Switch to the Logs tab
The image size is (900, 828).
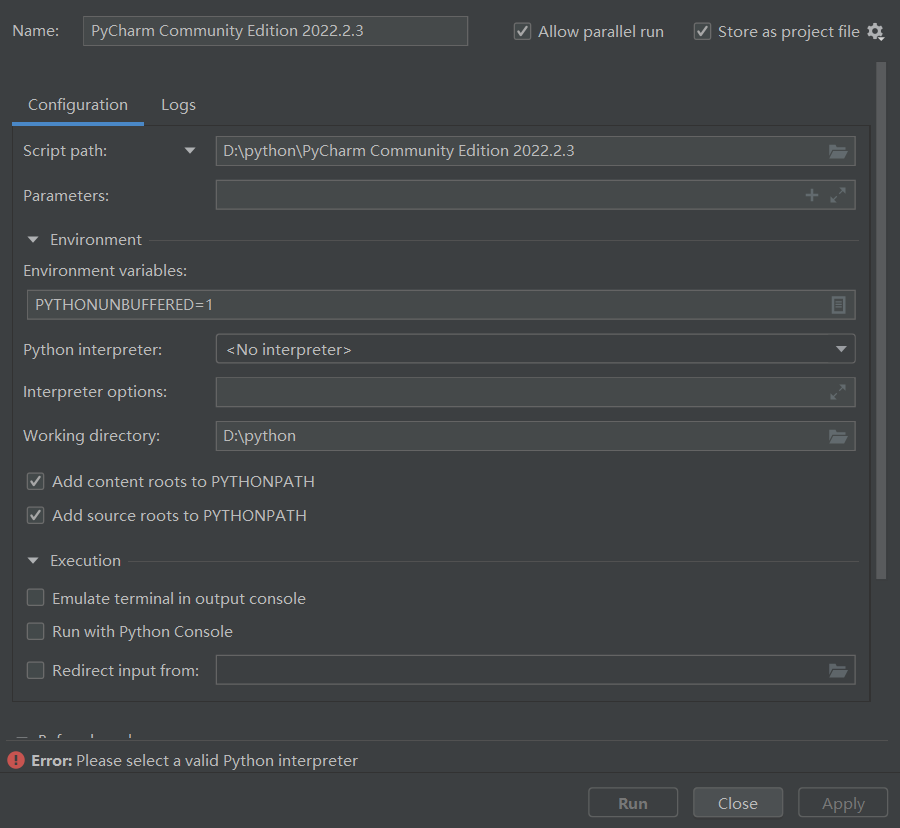(x=179, y=105)
